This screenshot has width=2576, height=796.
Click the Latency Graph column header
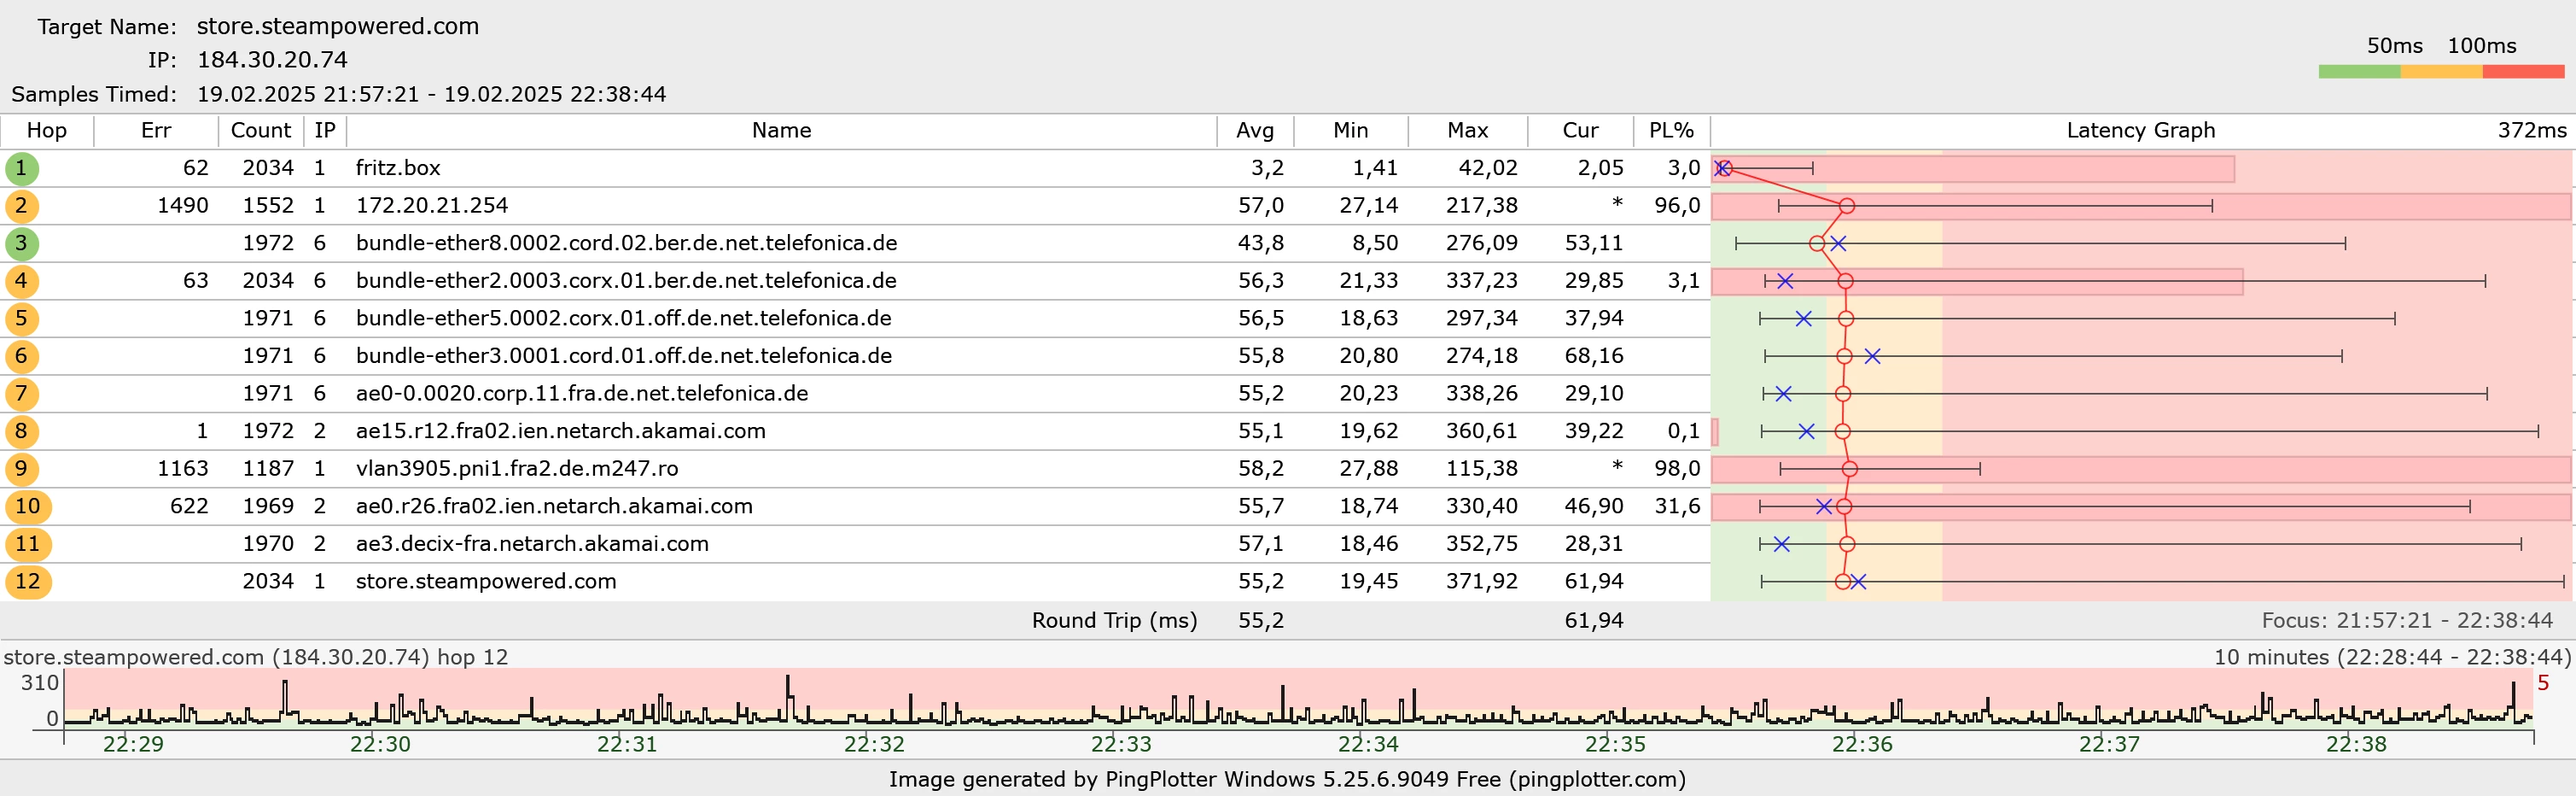coord(2141,130)
